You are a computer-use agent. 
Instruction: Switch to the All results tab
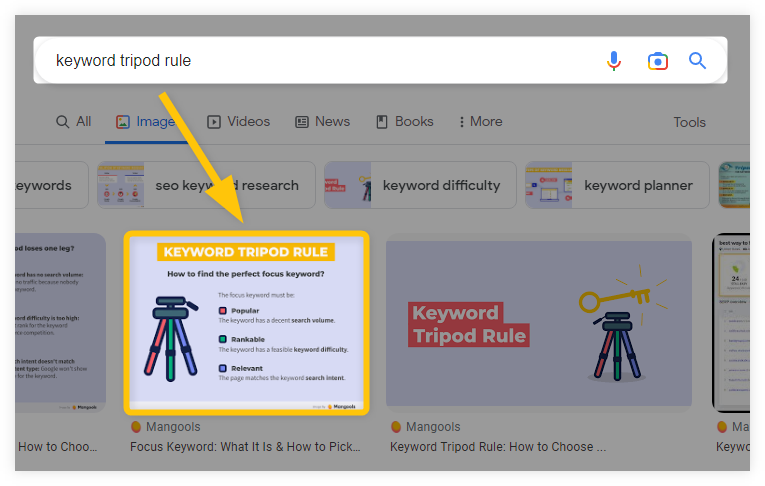(x=73, y=122)
